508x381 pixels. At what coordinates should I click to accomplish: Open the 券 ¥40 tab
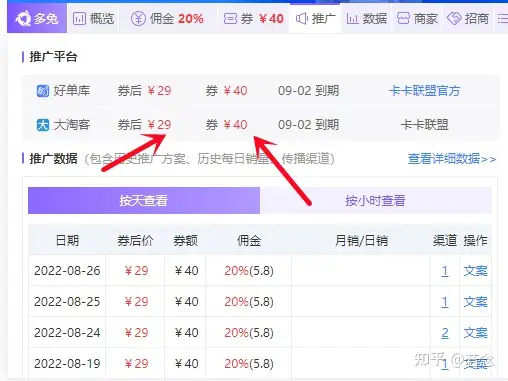coord(253,18)
